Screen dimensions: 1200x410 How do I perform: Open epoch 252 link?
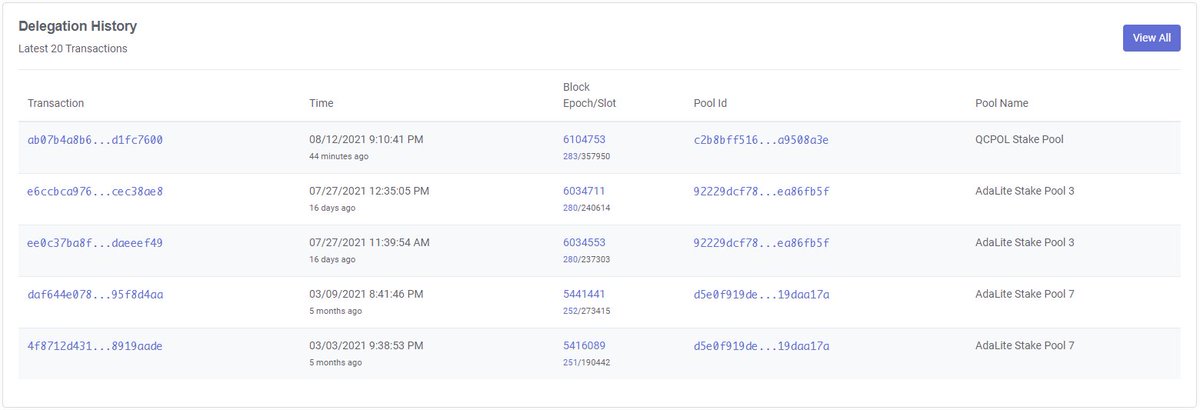570,312
